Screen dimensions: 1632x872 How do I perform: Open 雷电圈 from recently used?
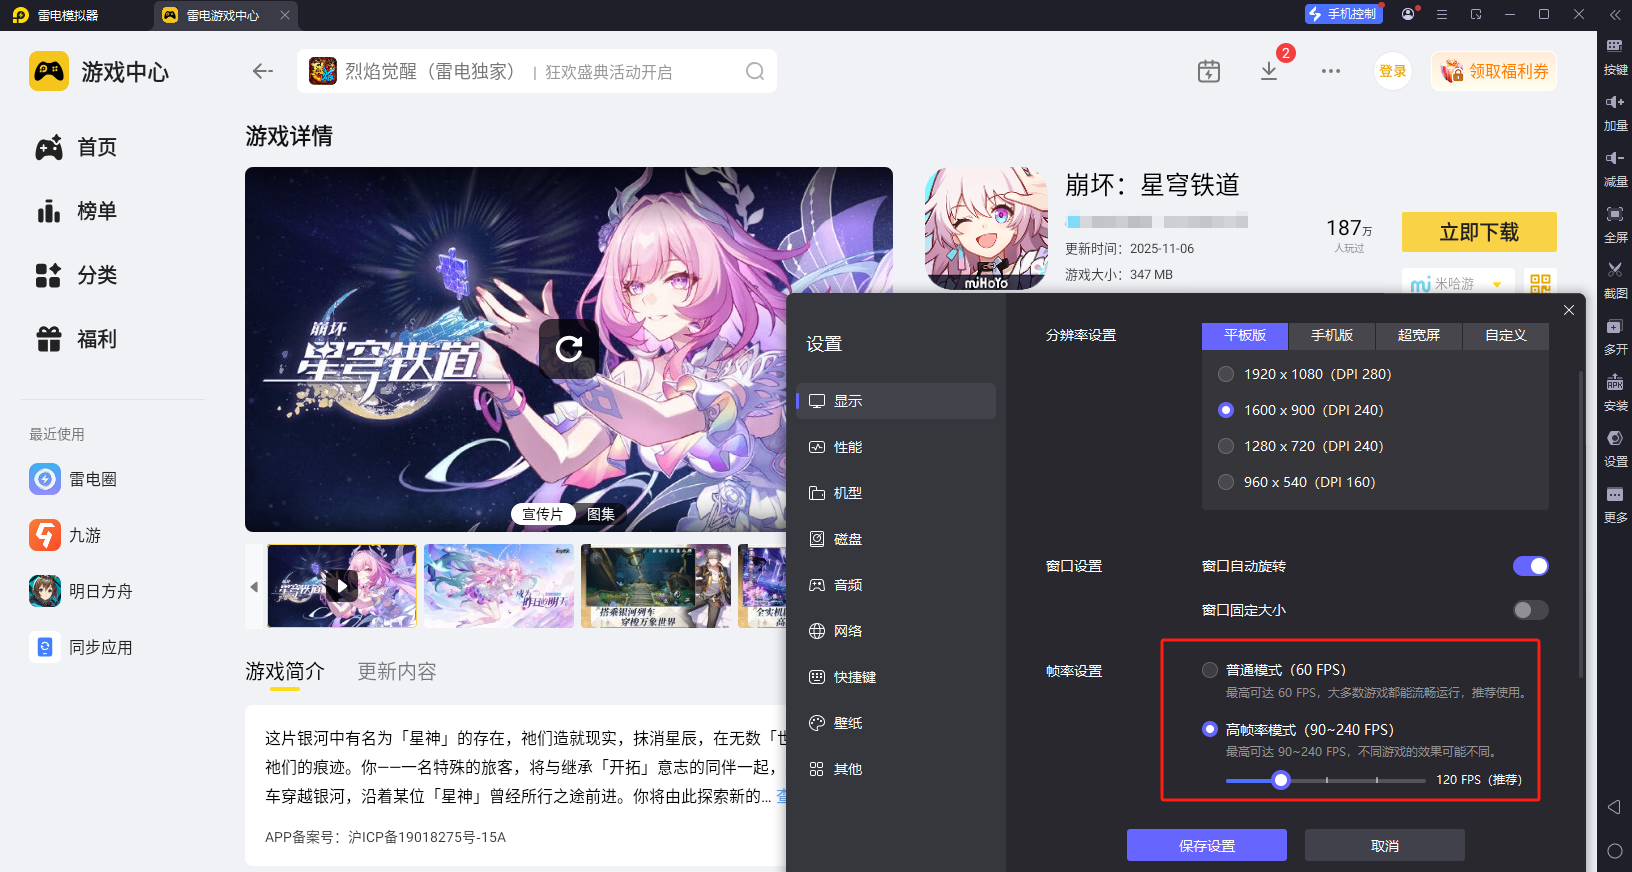[74, 479]
